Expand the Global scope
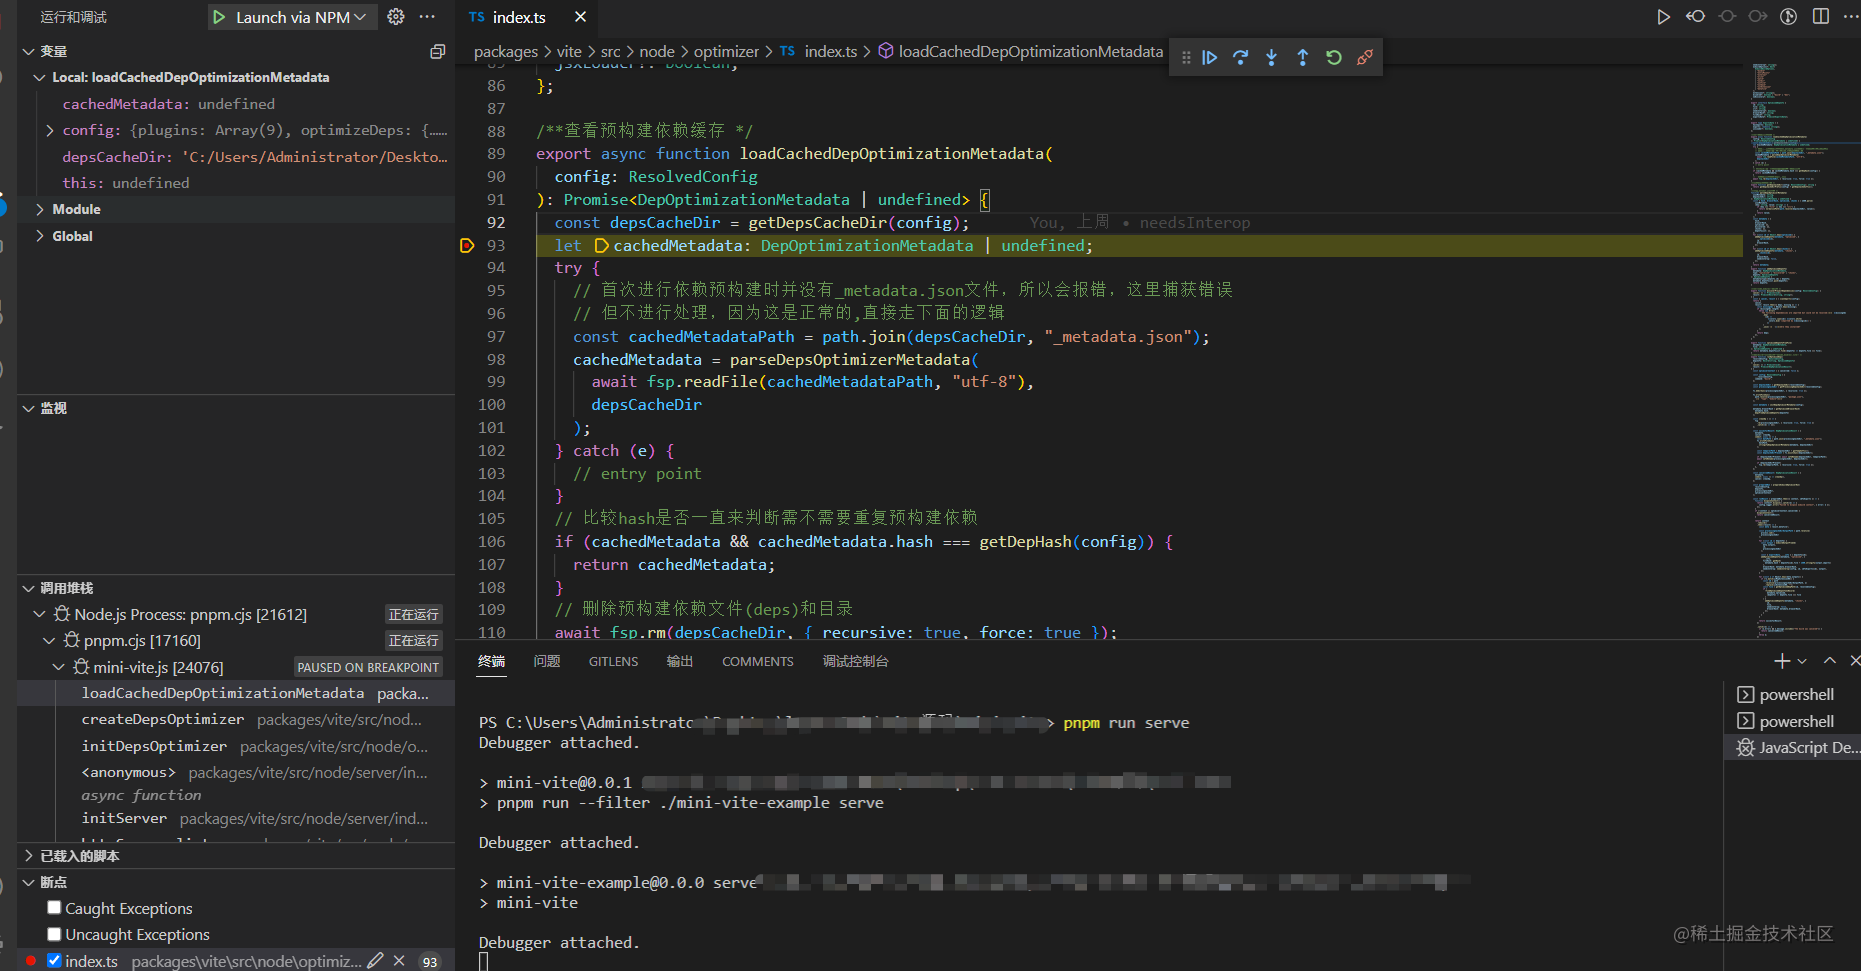The height and width of the screenshot is (971, 1861). point(39,236)
